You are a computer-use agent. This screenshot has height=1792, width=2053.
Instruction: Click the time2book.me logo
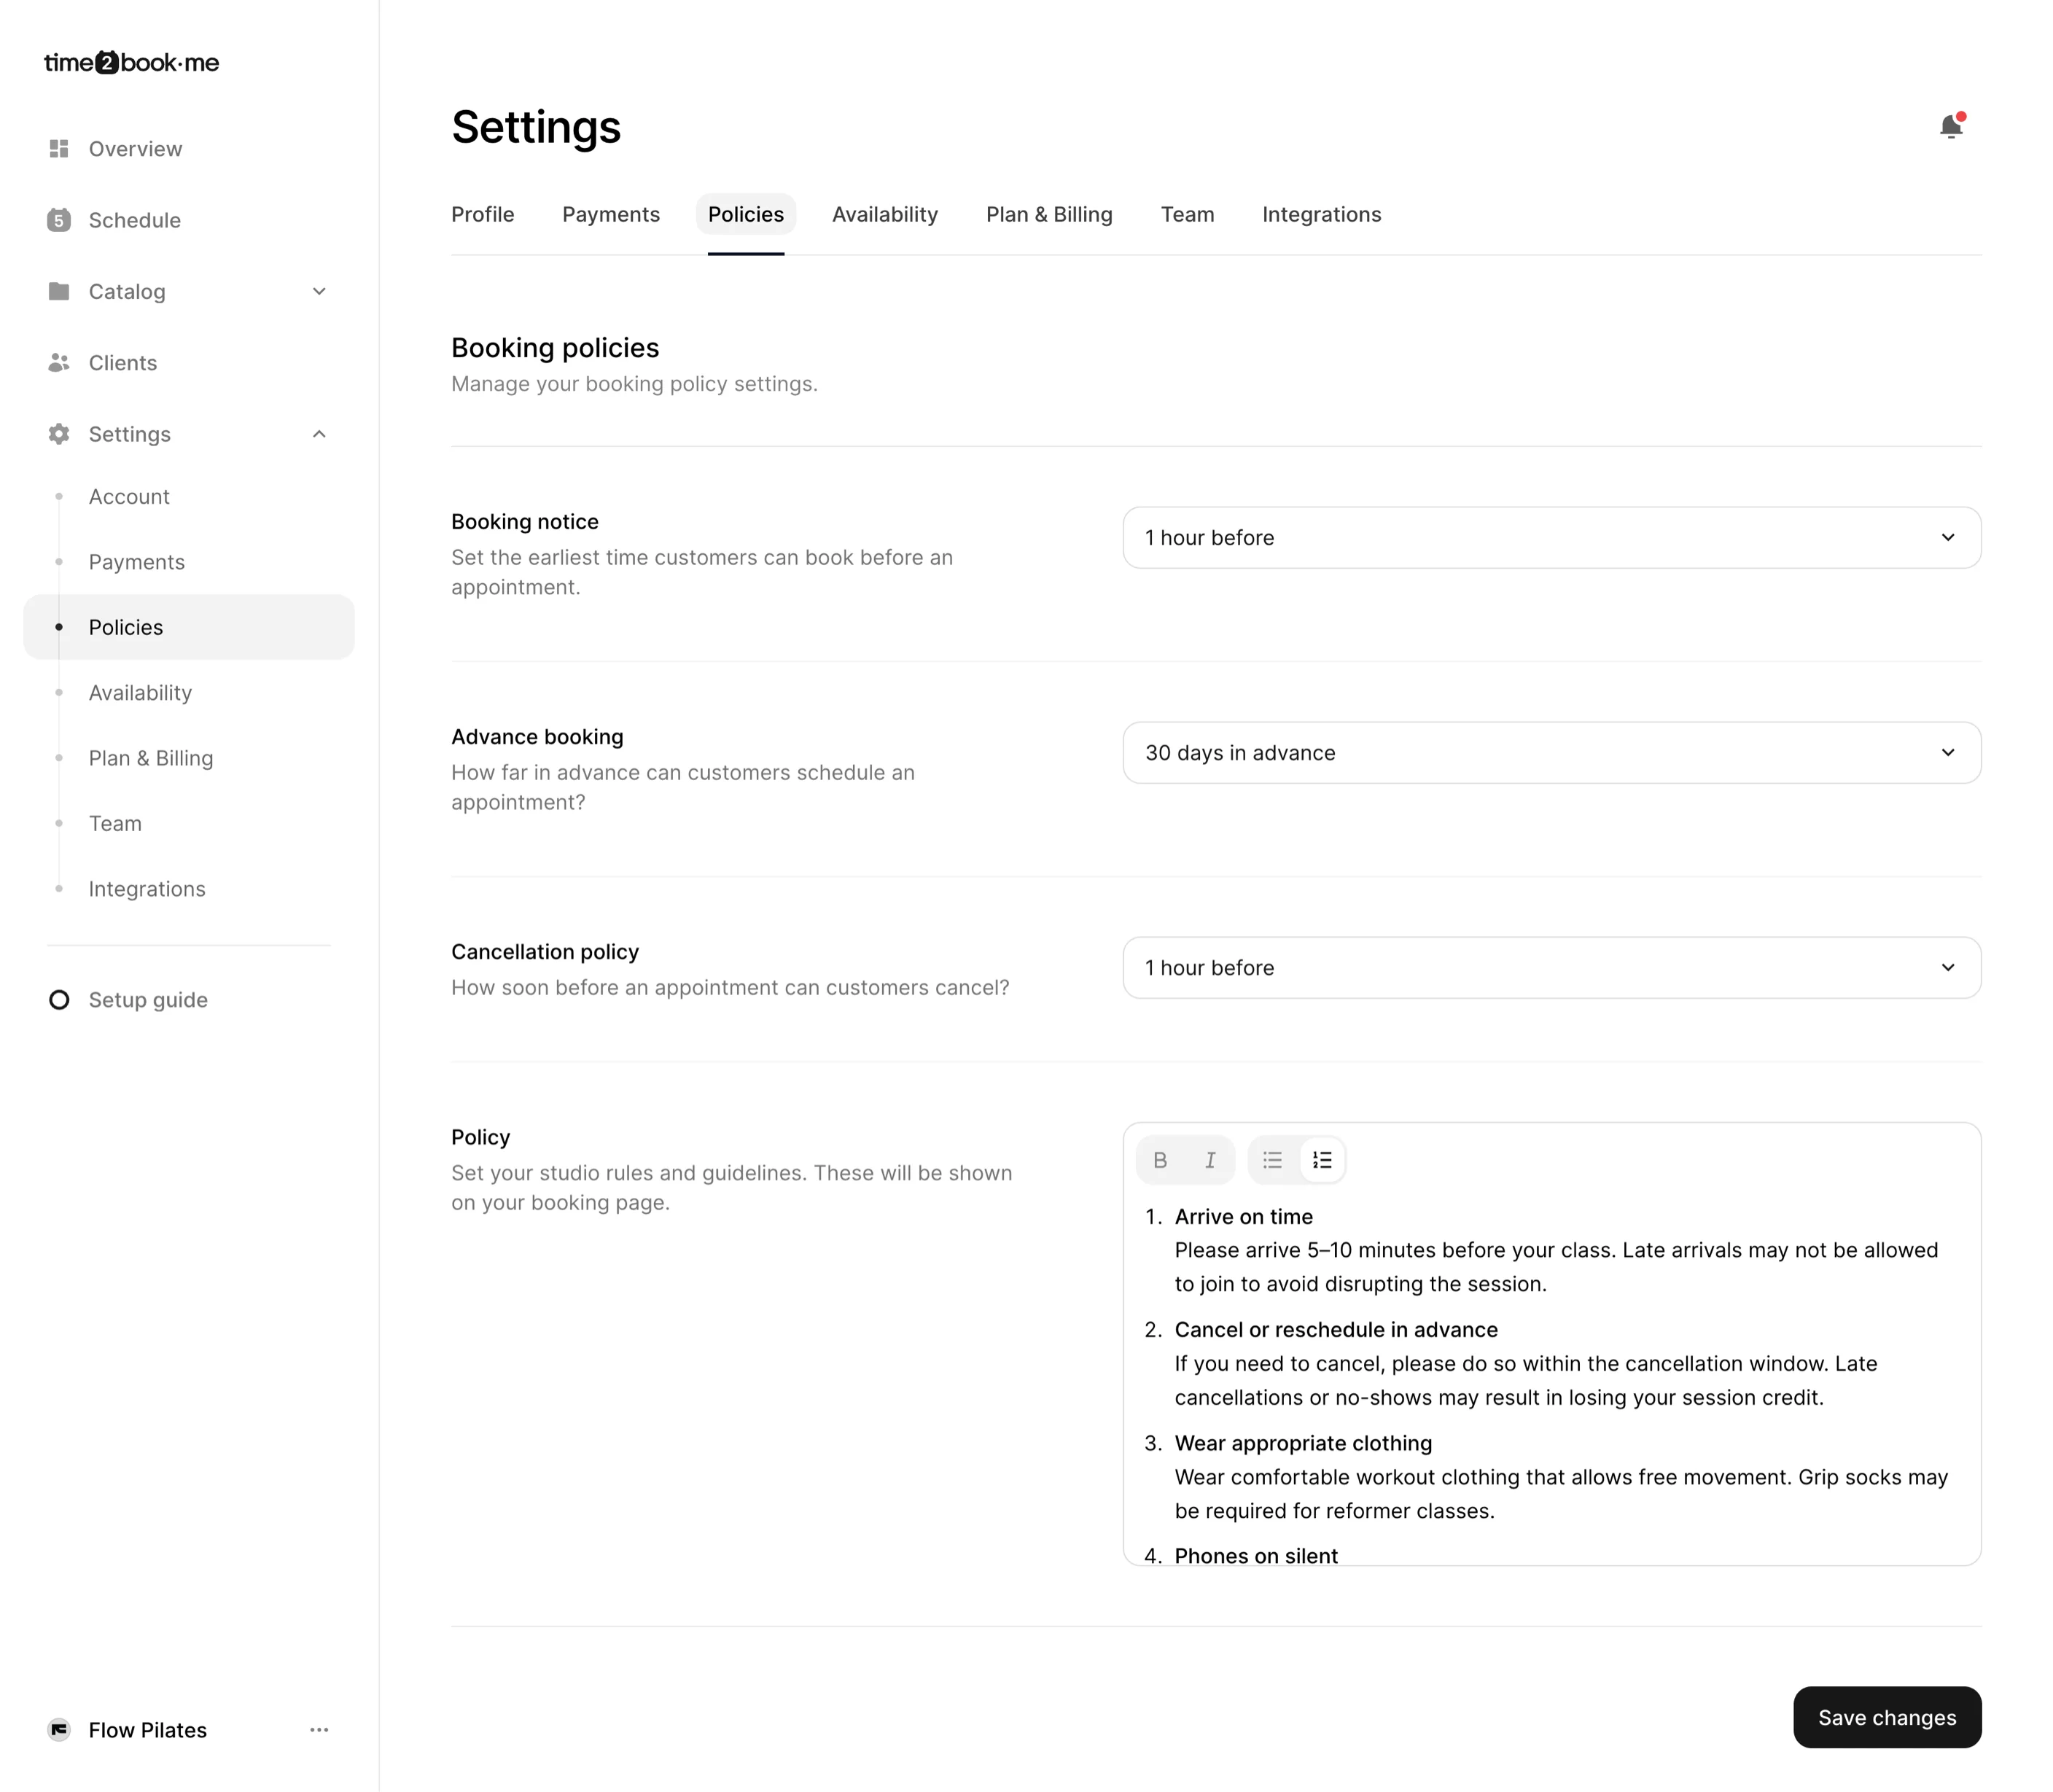click(131, 63)
